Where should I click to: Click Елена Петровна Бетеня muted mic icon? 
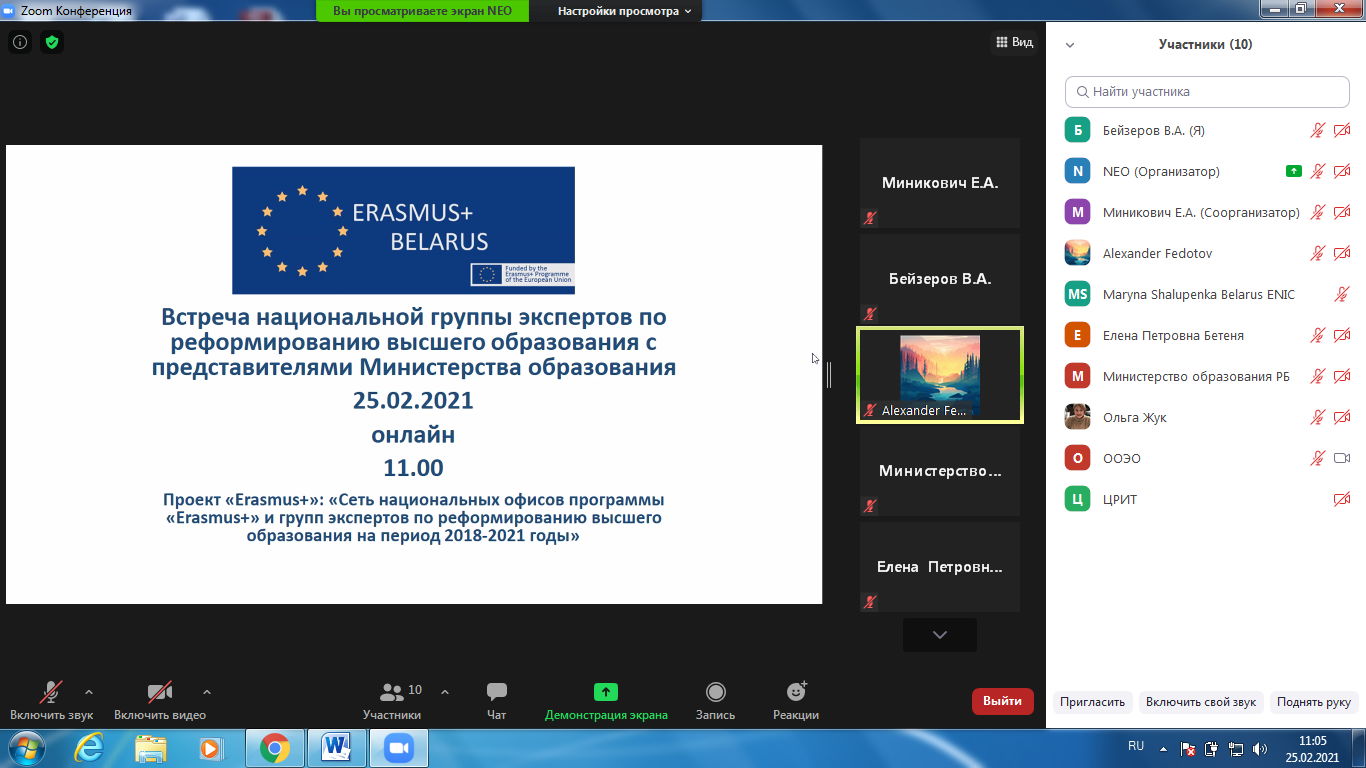tap(1318, 335)
